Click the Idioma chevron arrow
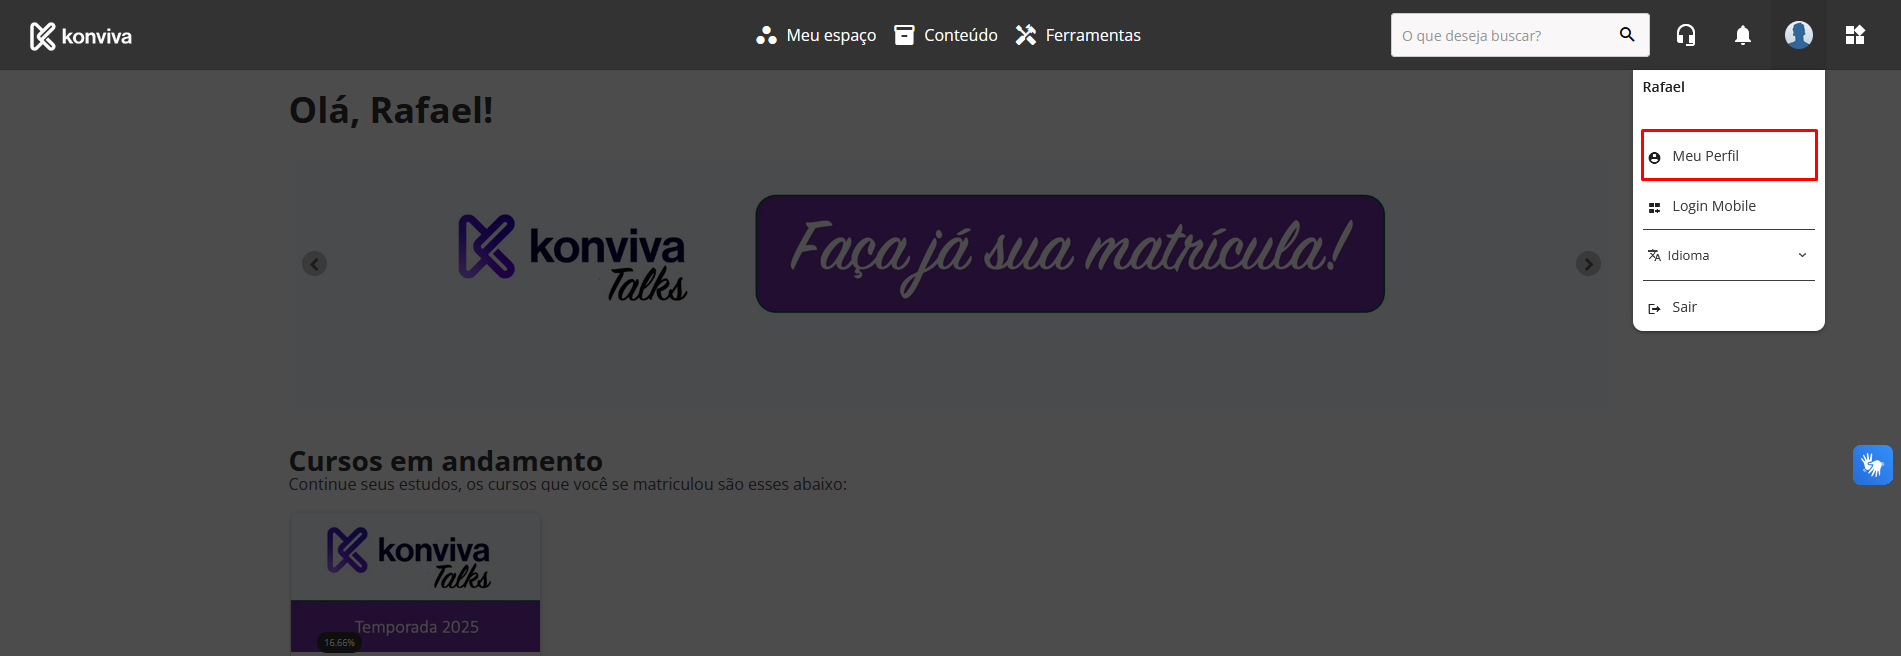 pyautogui.click(x=1802, y=255)
